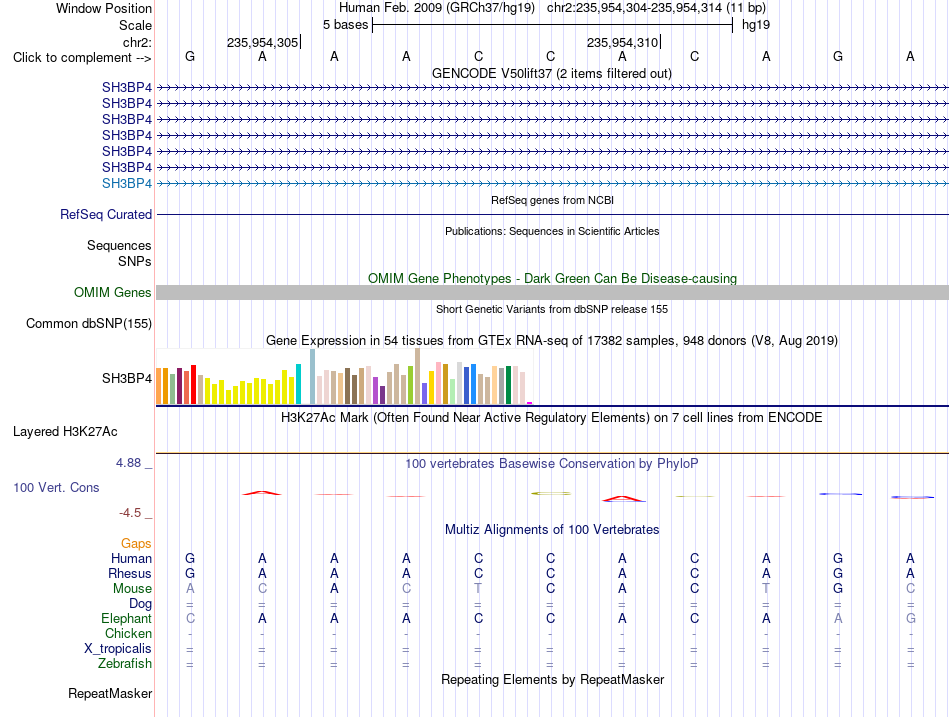Click the Sequences track label
The image size is (950, 717).
(x=119, y=245)
